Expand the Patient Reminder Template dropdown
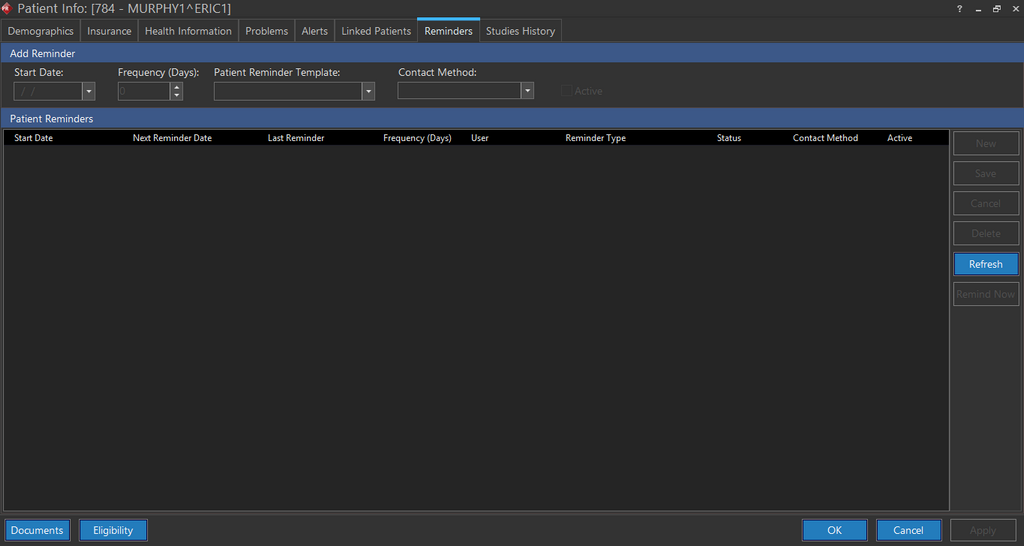The width and height of the screenshot is (1024, 546). 368,91
